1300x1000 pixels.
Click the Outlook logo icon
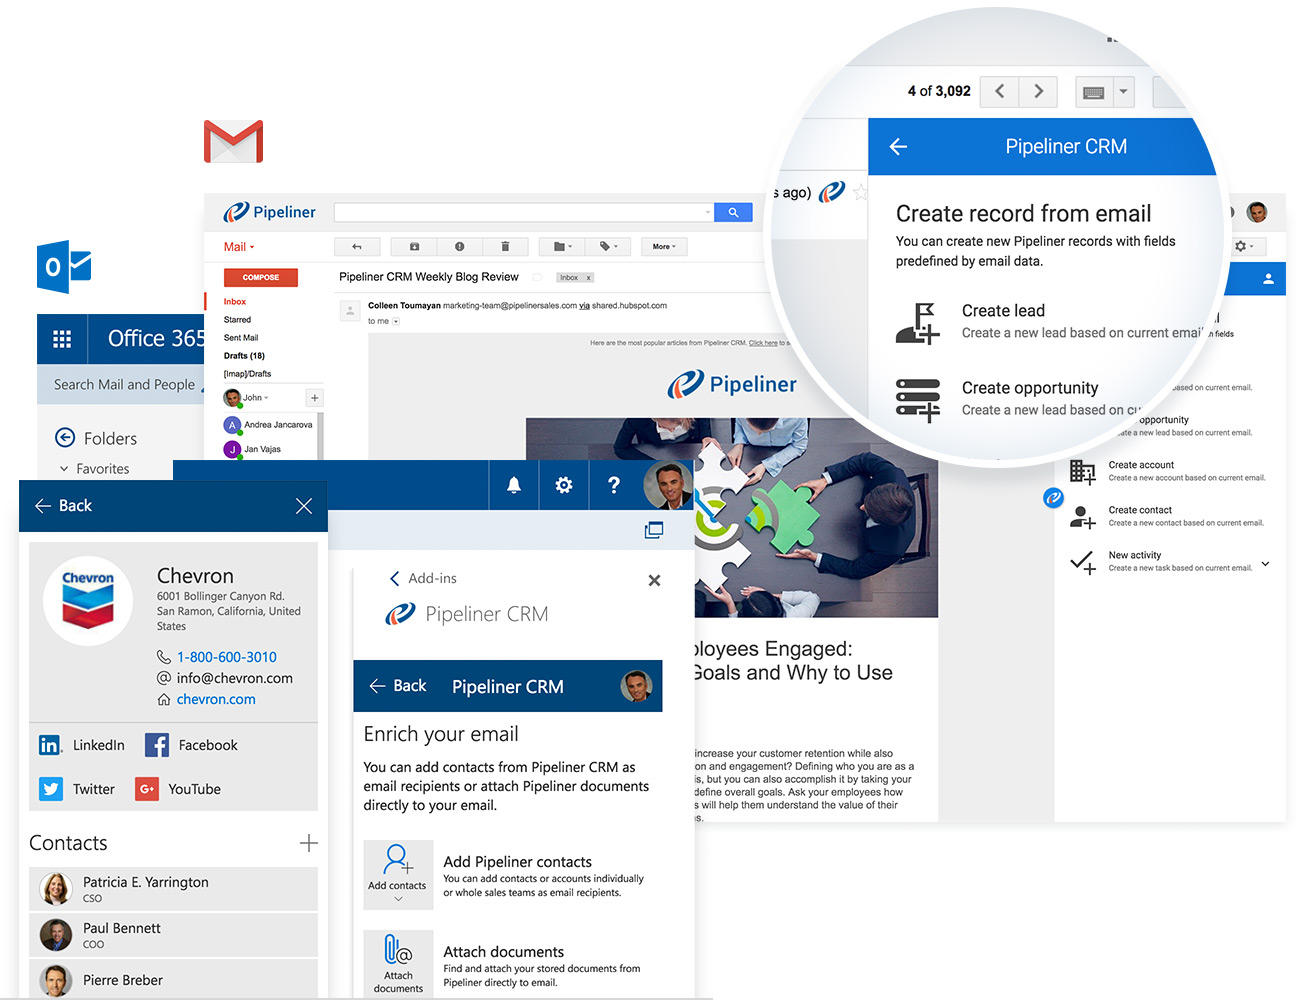64,266
